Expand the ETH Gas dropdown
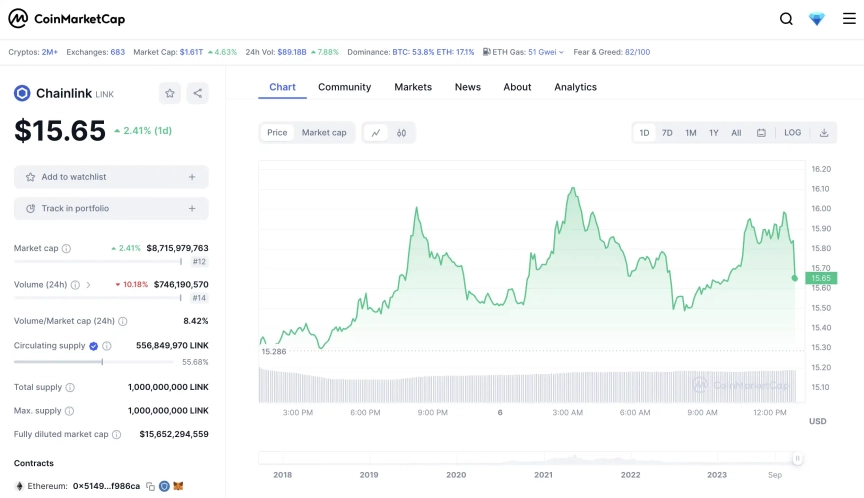Viewport: 864px width, 498px height. 561,52
